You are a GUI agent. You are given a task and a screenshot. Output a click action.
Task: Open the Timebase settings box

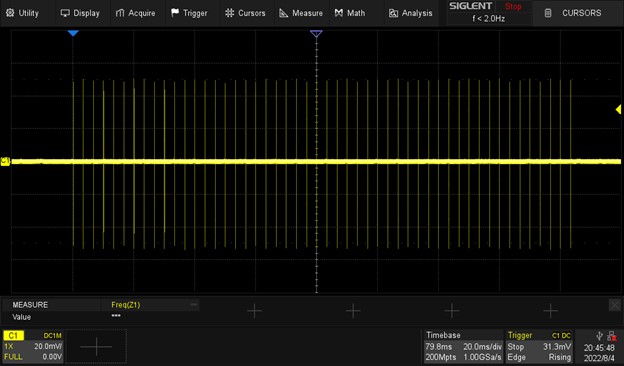pyautogui.click(x=463, y=346)
